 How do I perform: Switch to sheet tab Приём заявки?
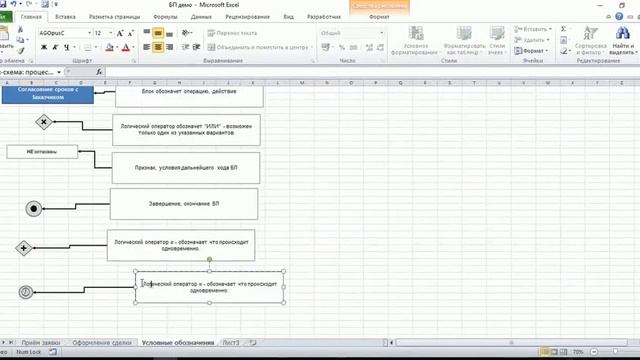pos(41,342)
